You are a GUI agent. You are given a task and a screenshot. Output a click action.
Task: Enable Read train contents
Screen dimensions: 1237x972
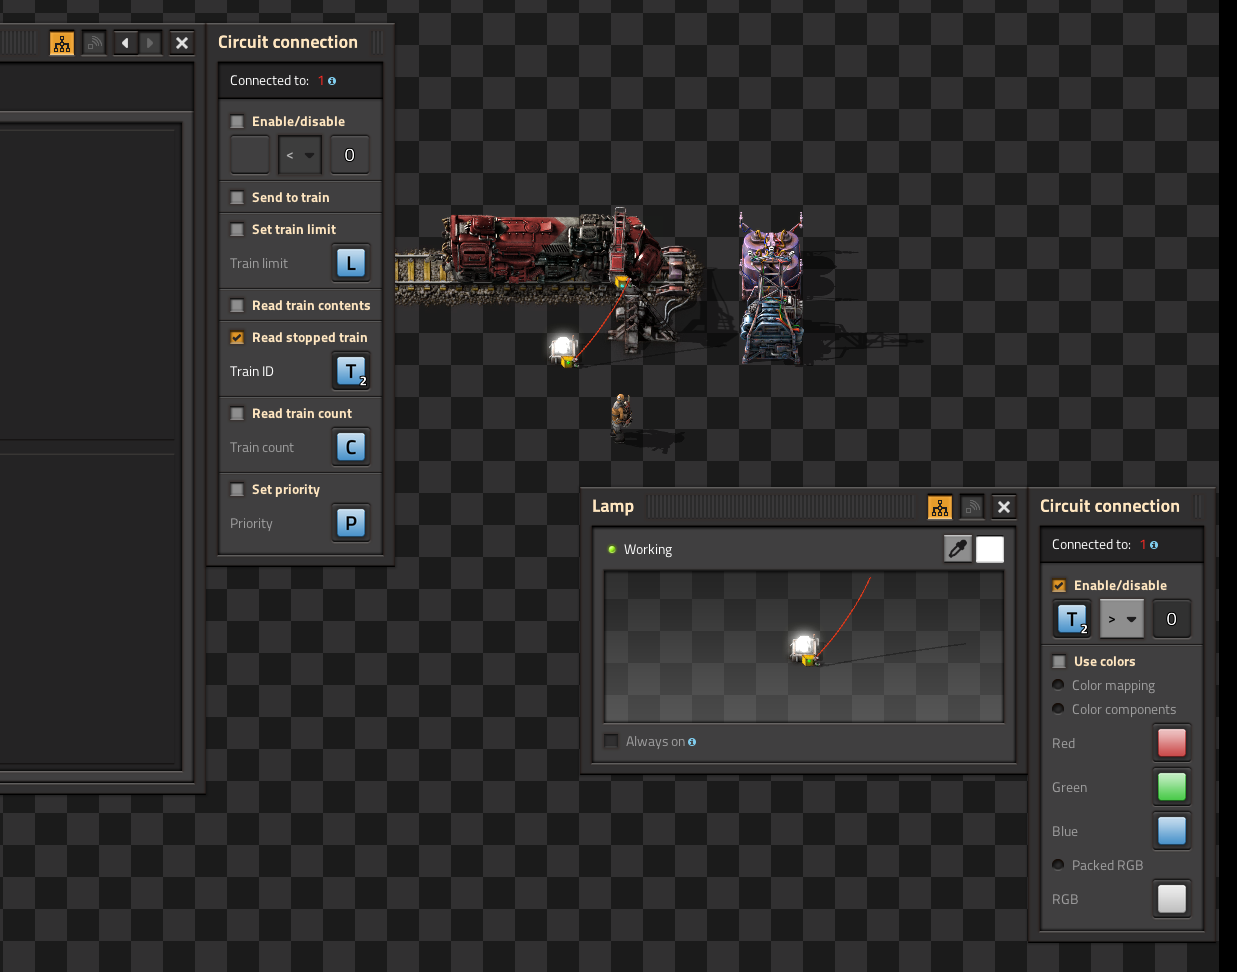coord(237,305)
